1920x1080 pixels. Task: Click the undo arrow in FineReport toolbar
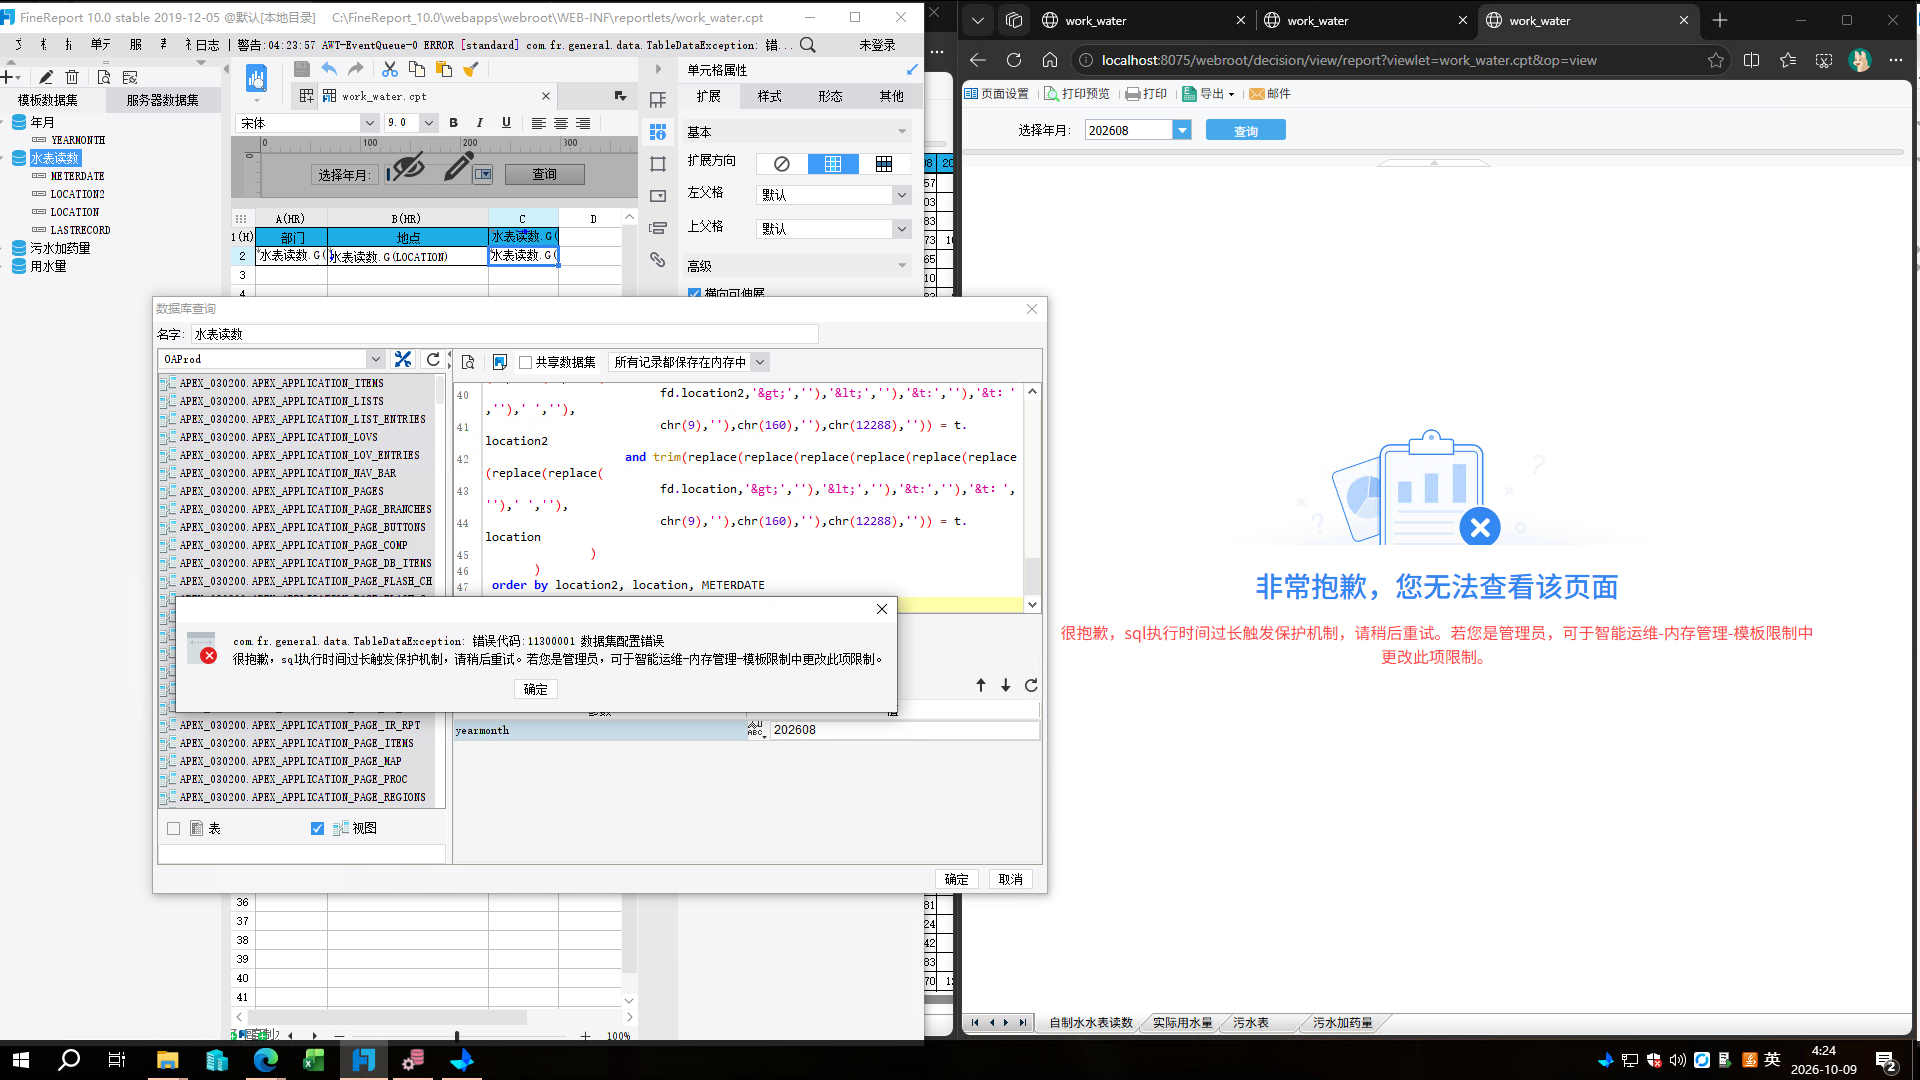[x=329, y=69]
